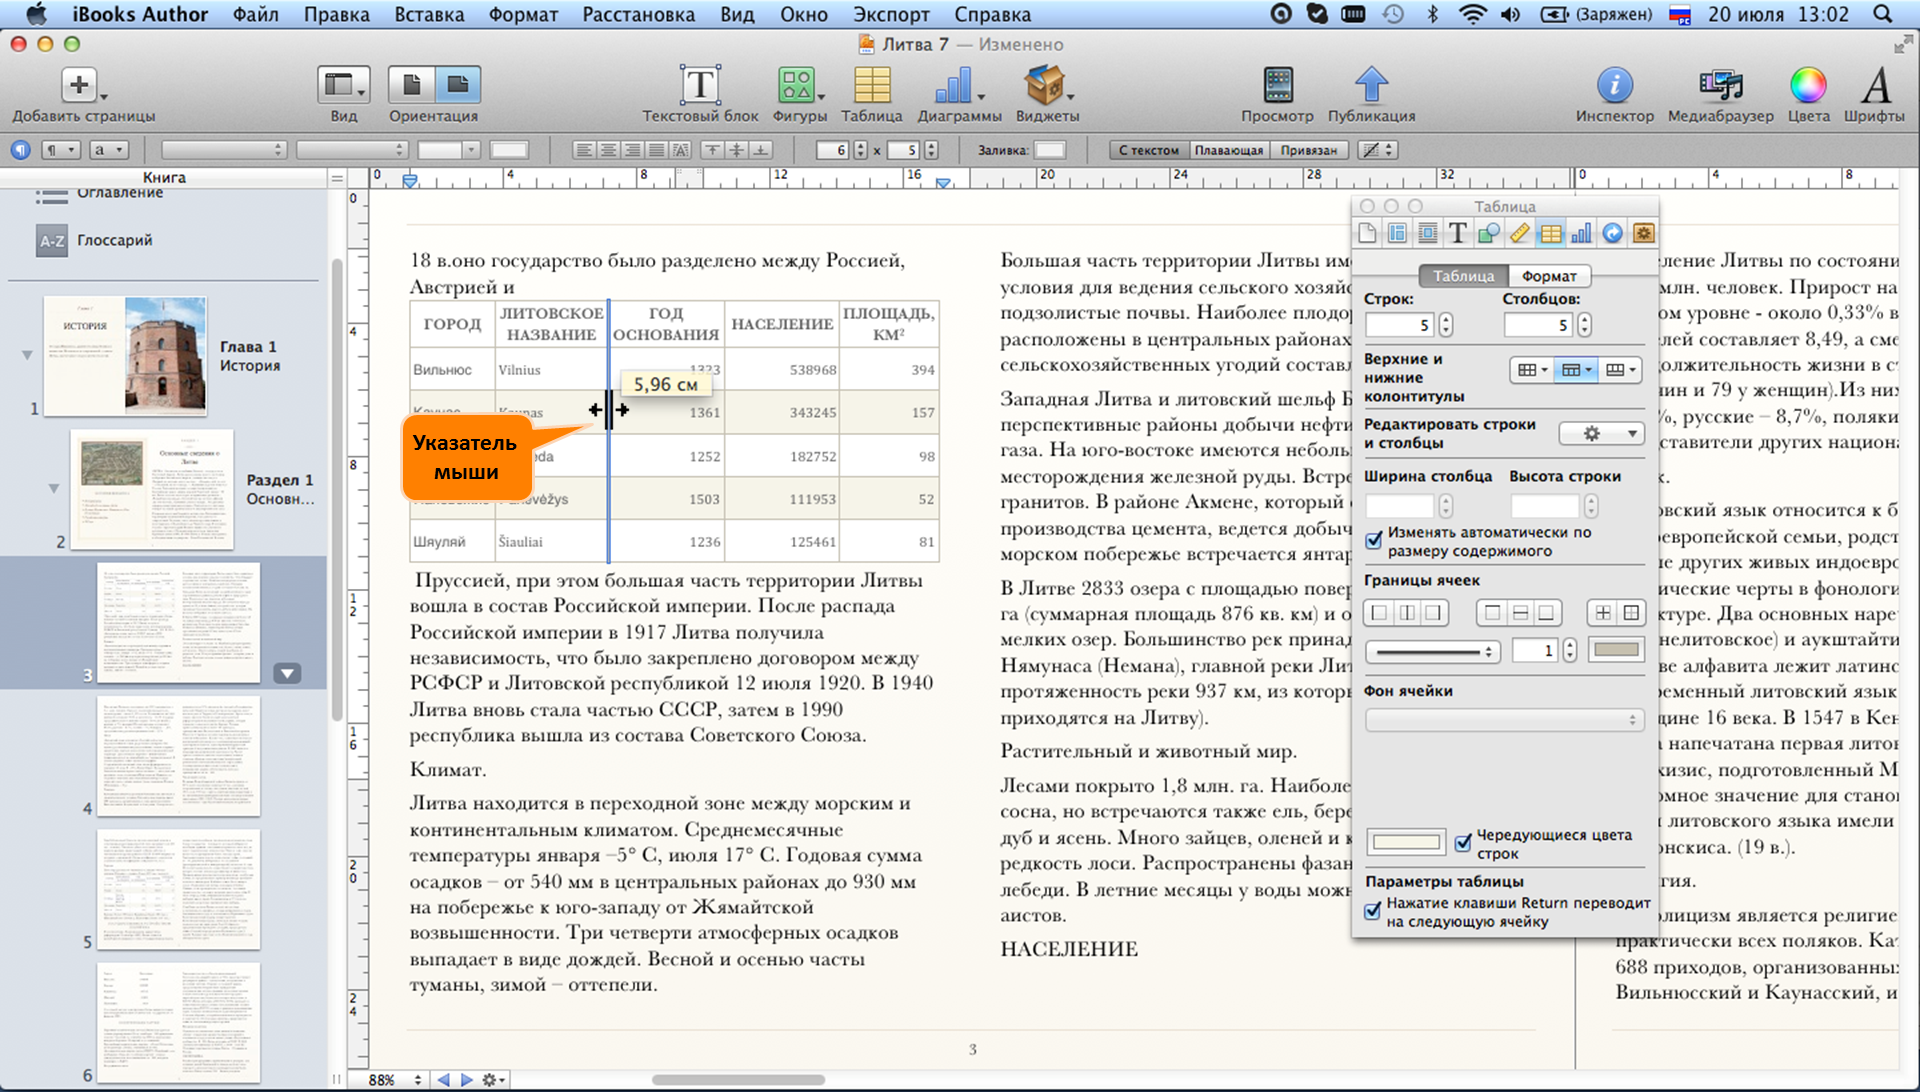Click the Text Block (Текстовый блок) toolbar icon
The height and width of the screenshot is (1092, 1920).
tap(700, 86)
